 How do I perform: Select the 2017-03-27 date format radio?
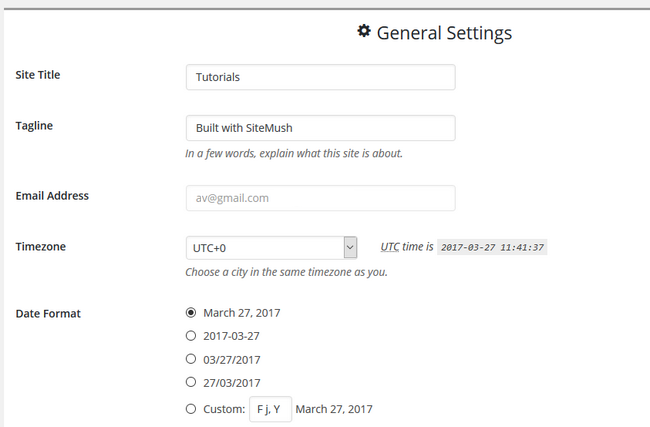(x=191, y=336)
